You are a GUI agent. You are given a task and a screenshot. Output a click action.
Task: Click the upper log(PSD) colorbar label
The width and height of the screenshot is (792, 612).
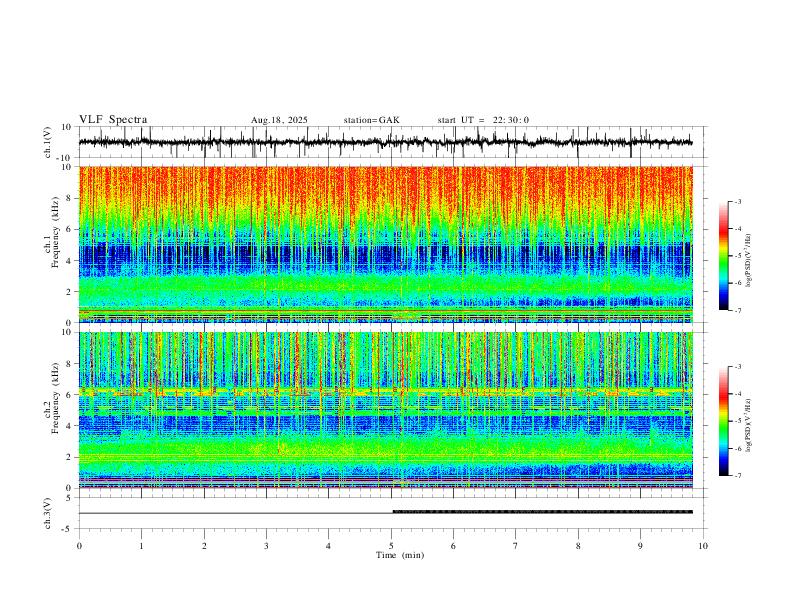[749, 260]
